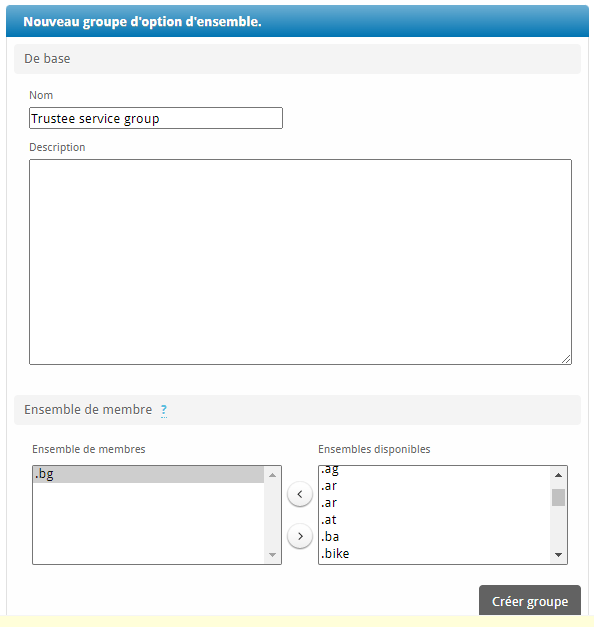Click the left arrow move button
Viewport: 594px width, 627px height.
[300, 494]
